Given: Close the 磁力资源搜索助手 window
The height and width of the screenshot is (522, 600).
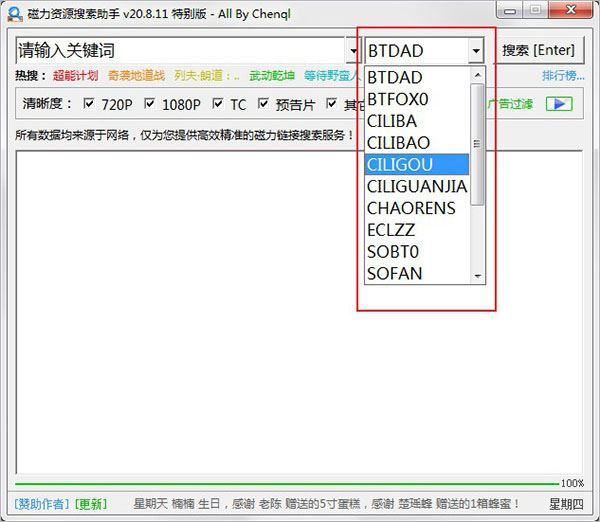Looking at the screenshot, I should click(x=571, y=10).
